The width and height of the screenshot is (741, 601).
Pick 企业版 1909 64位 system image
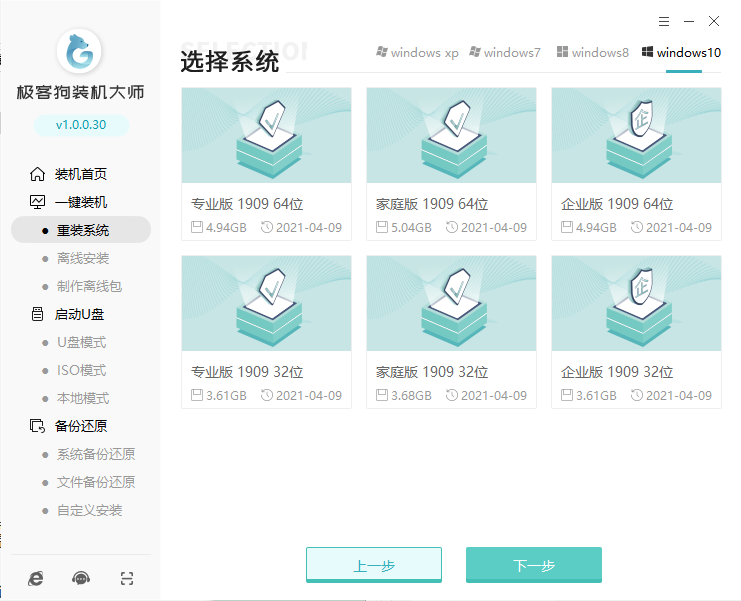click(x=637, y=164)
